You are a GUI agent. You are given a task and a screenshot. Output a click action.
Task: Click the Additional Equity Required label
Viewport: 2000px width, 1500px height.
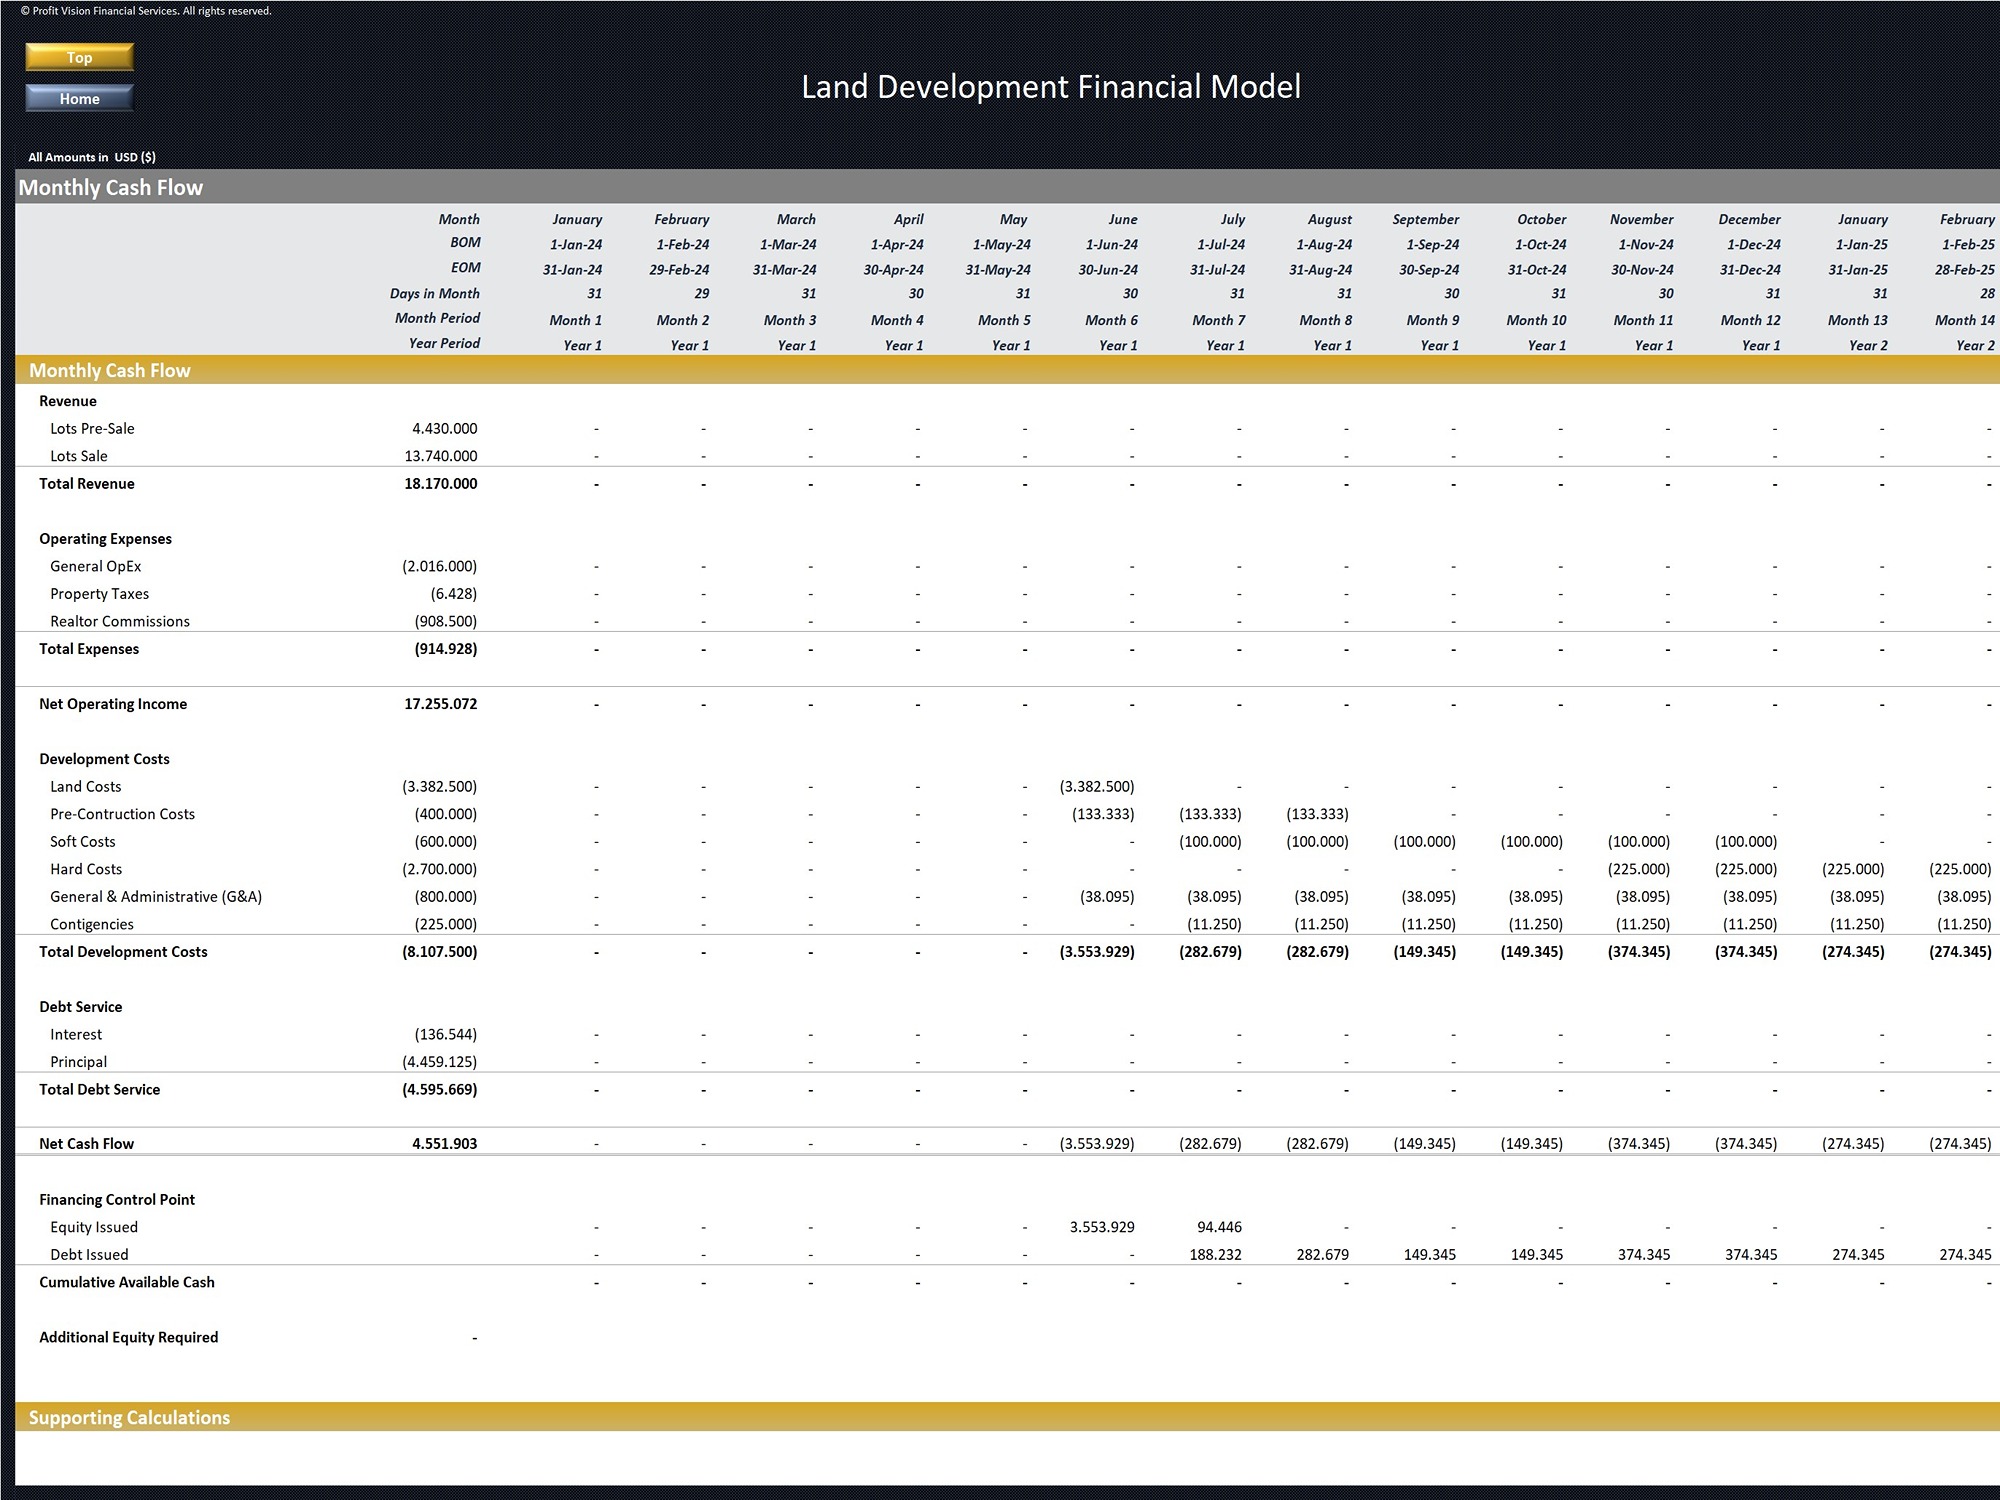pyautogui.click(x=128, y=1337)
